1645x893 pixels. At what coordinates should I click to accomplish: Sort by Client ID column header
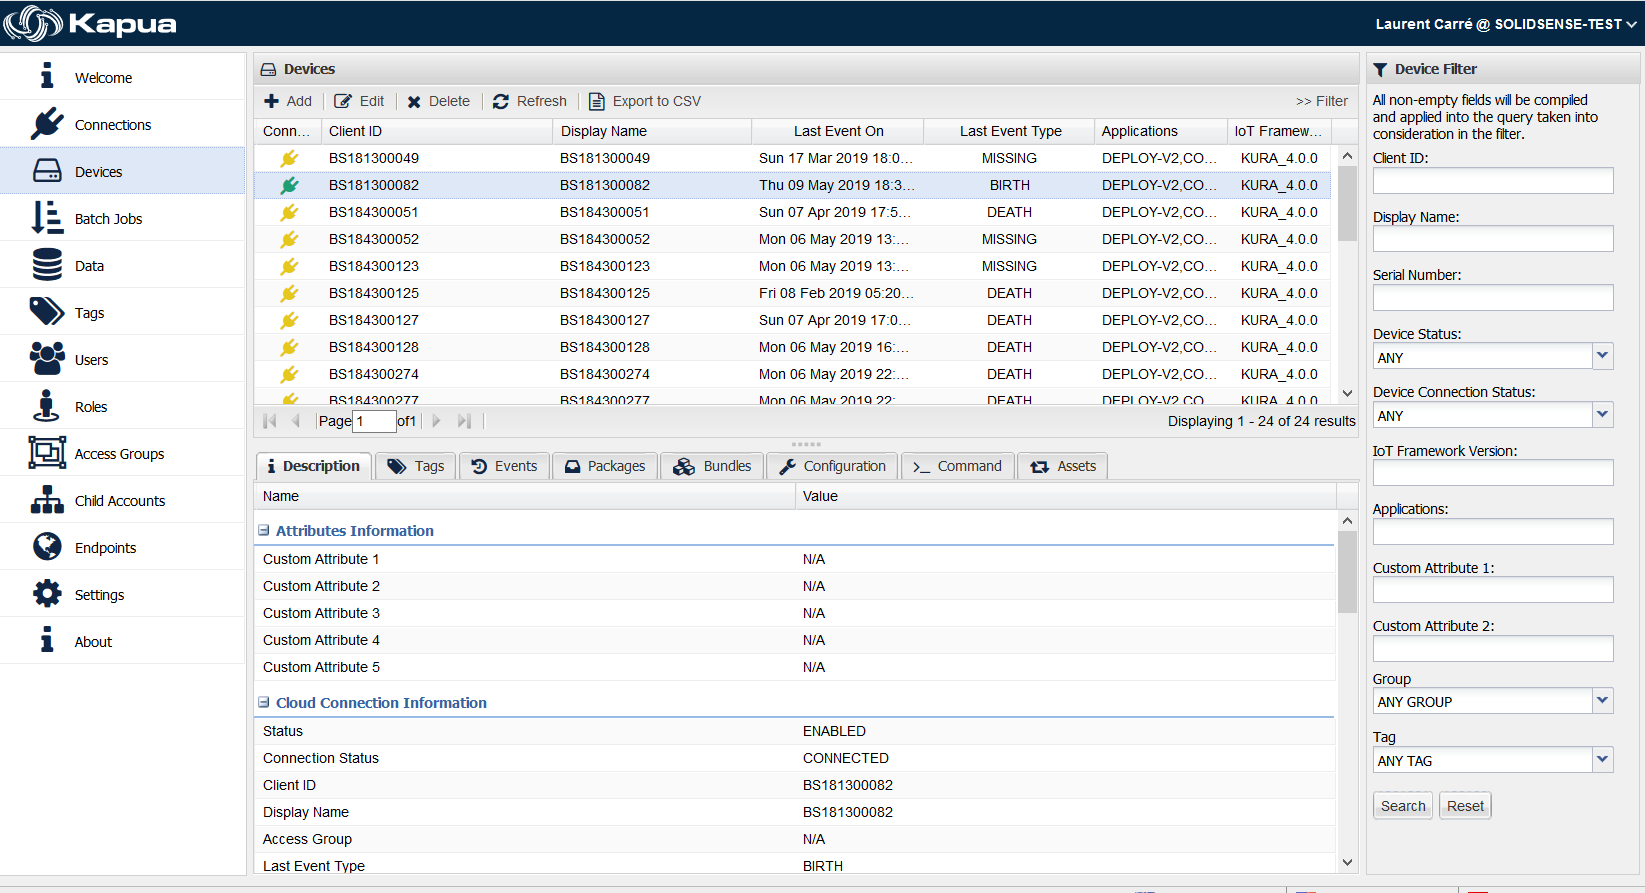tap(437, 131)
